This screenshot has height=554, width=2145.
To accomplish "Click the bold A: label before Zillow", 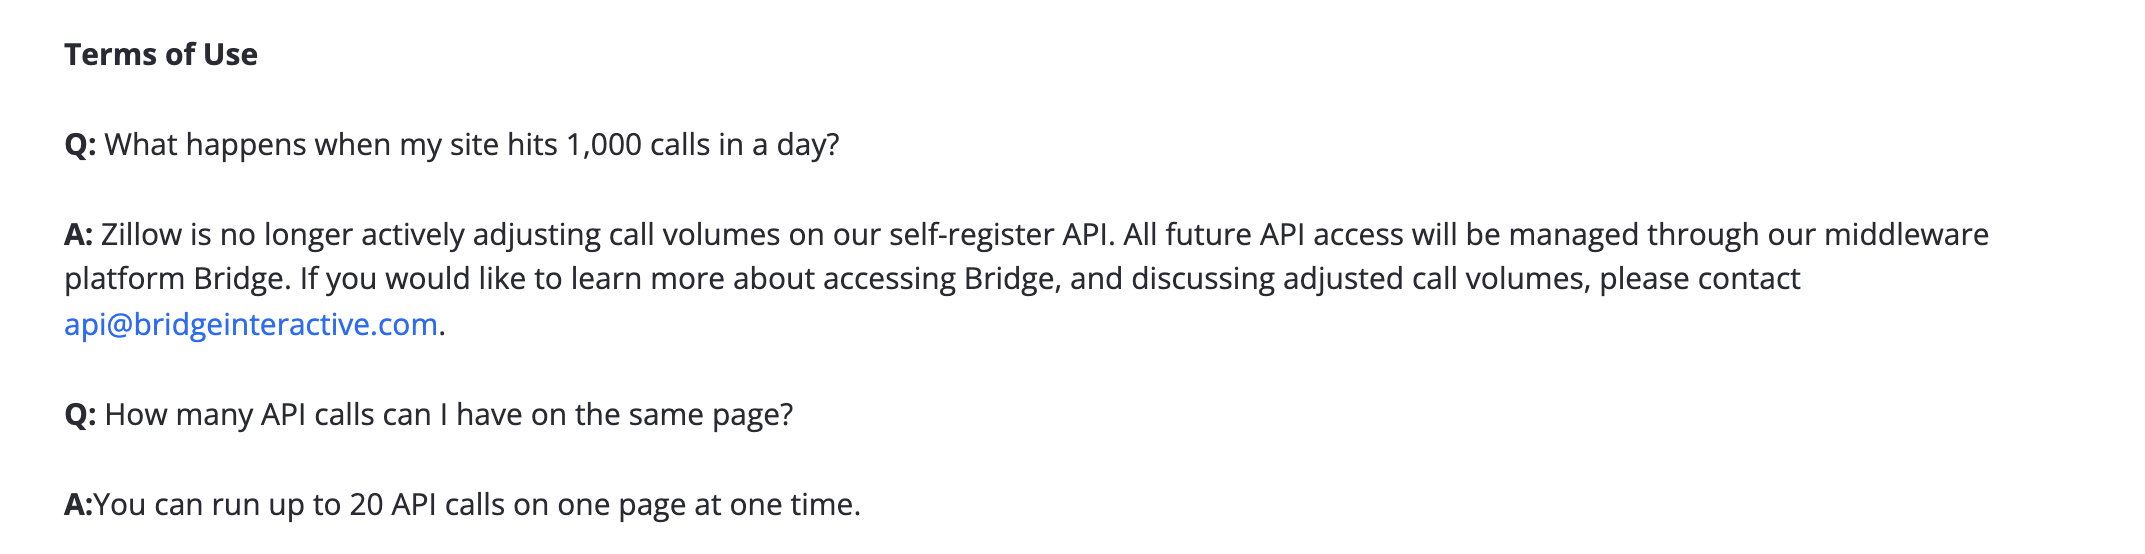I will pyautogui.click(x=78, y=235).
